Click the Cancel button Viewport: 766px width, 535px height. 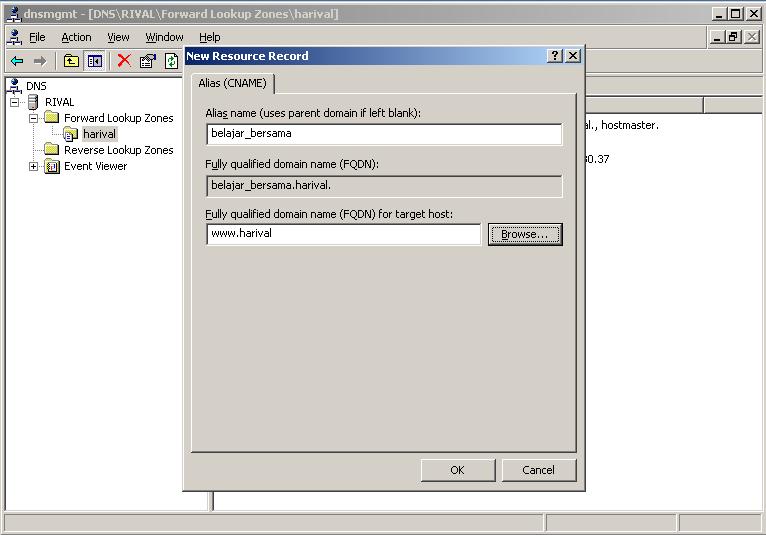539,470
